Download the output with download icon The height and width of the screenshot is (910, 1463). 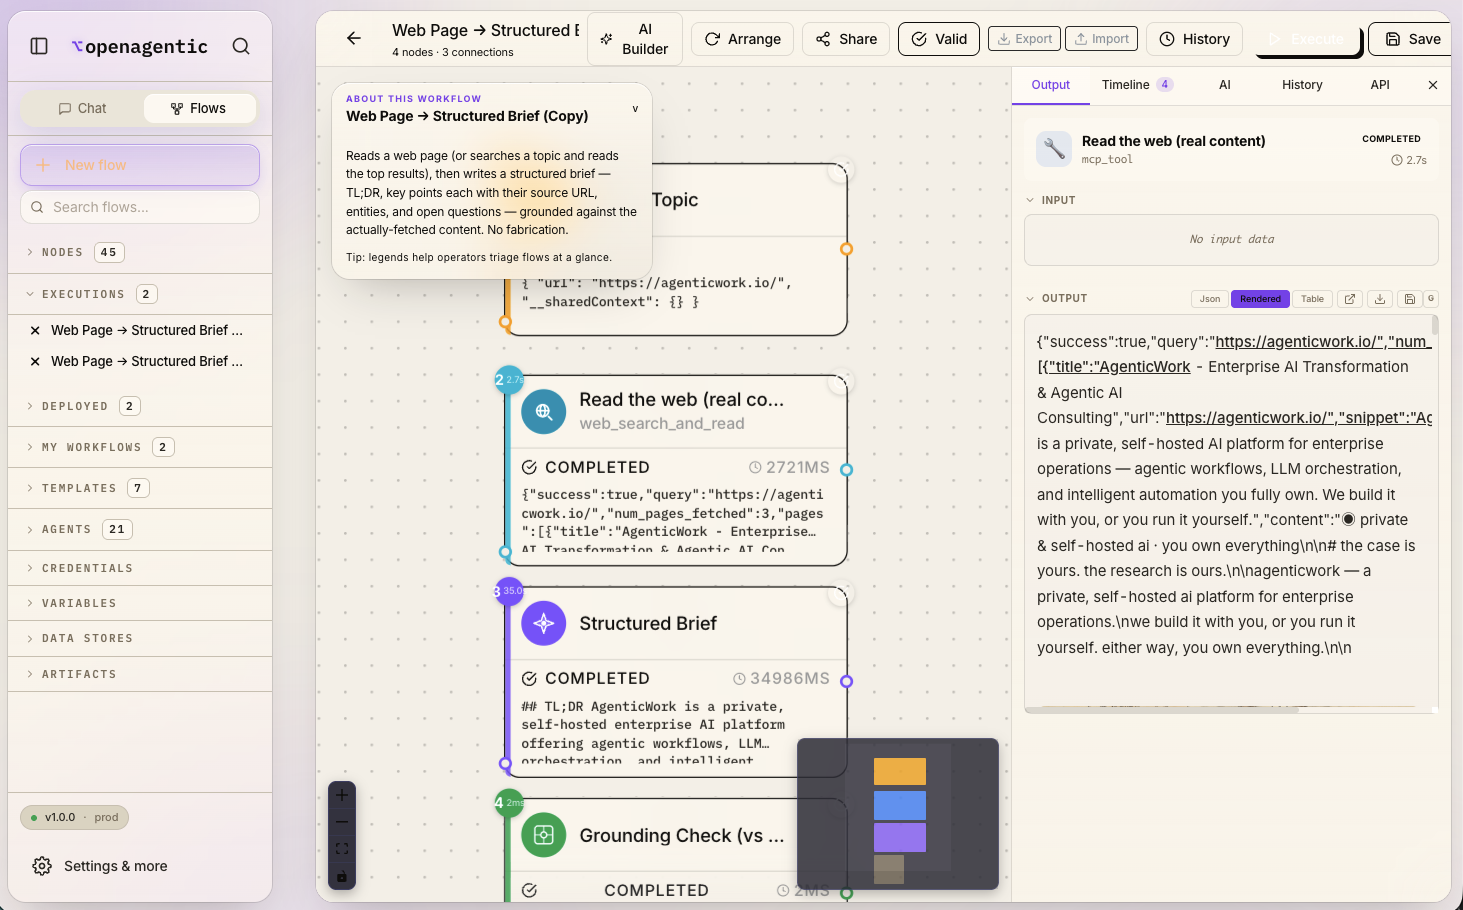pyautogui.click(x=1380, y=299)
